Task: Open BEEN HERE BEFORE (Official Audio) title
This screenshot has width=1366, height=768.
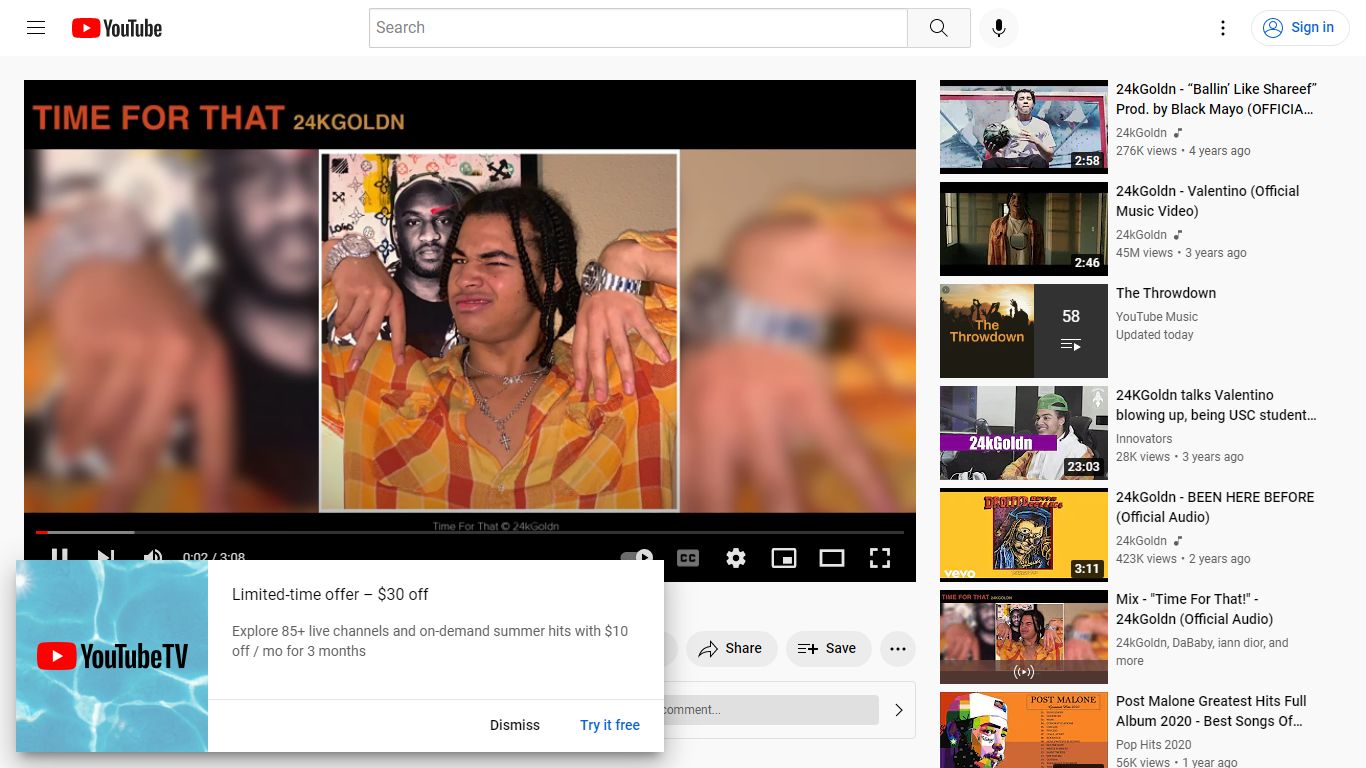Action: click(x=1215, y=507)
